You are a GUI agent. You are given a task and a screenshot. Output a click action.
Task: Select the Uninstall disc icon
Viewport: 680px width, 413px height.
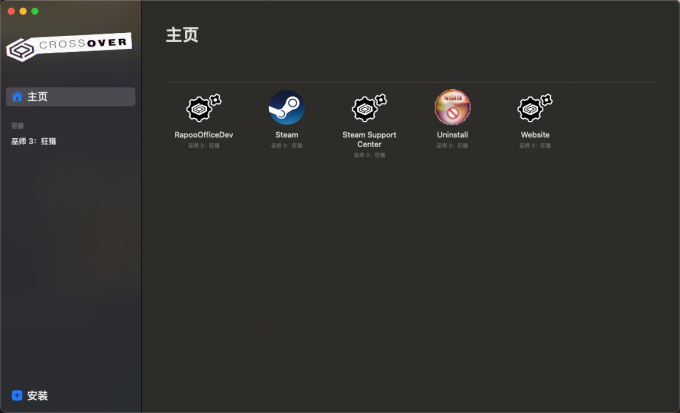(452, 107)
